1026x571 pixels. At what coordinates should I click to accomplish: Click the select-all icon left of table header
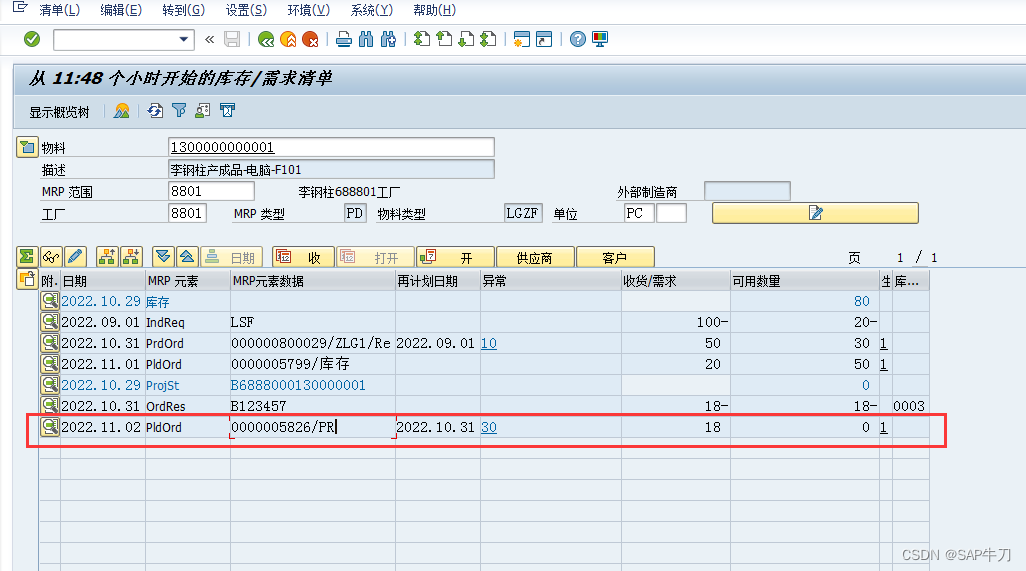coord(27,279)
